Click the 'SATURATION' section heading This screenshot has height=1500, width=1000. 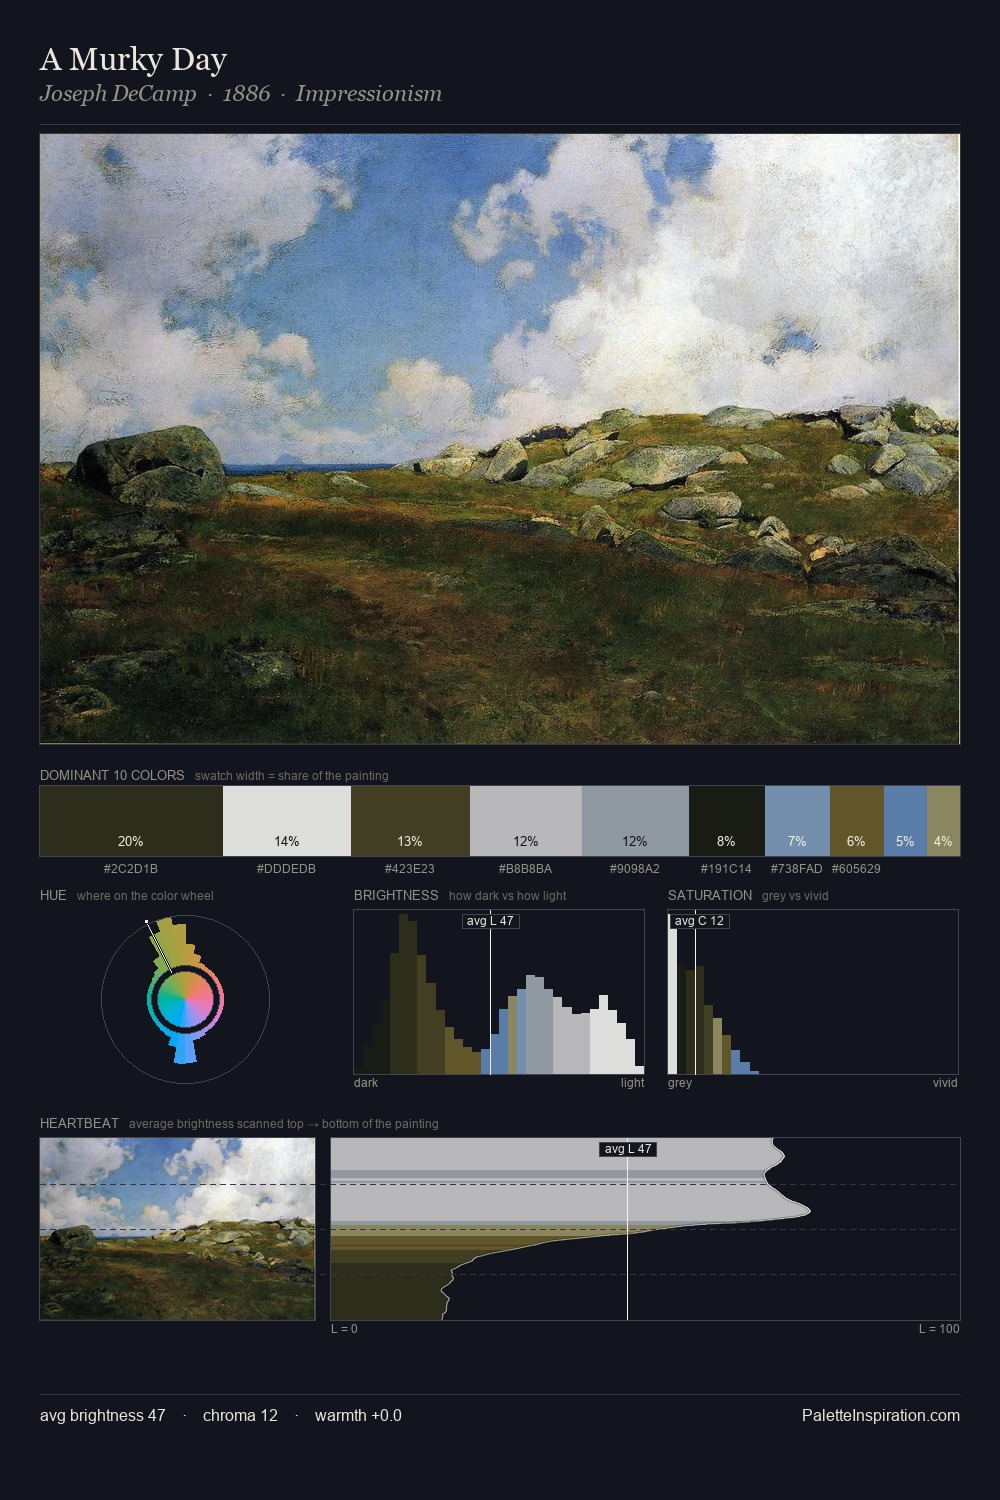710,895
